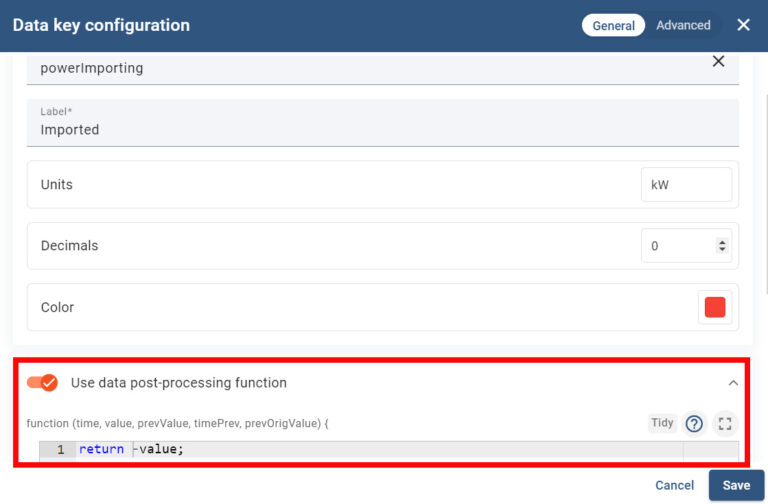Click the Units field showing kW

(x=685, y=185)
